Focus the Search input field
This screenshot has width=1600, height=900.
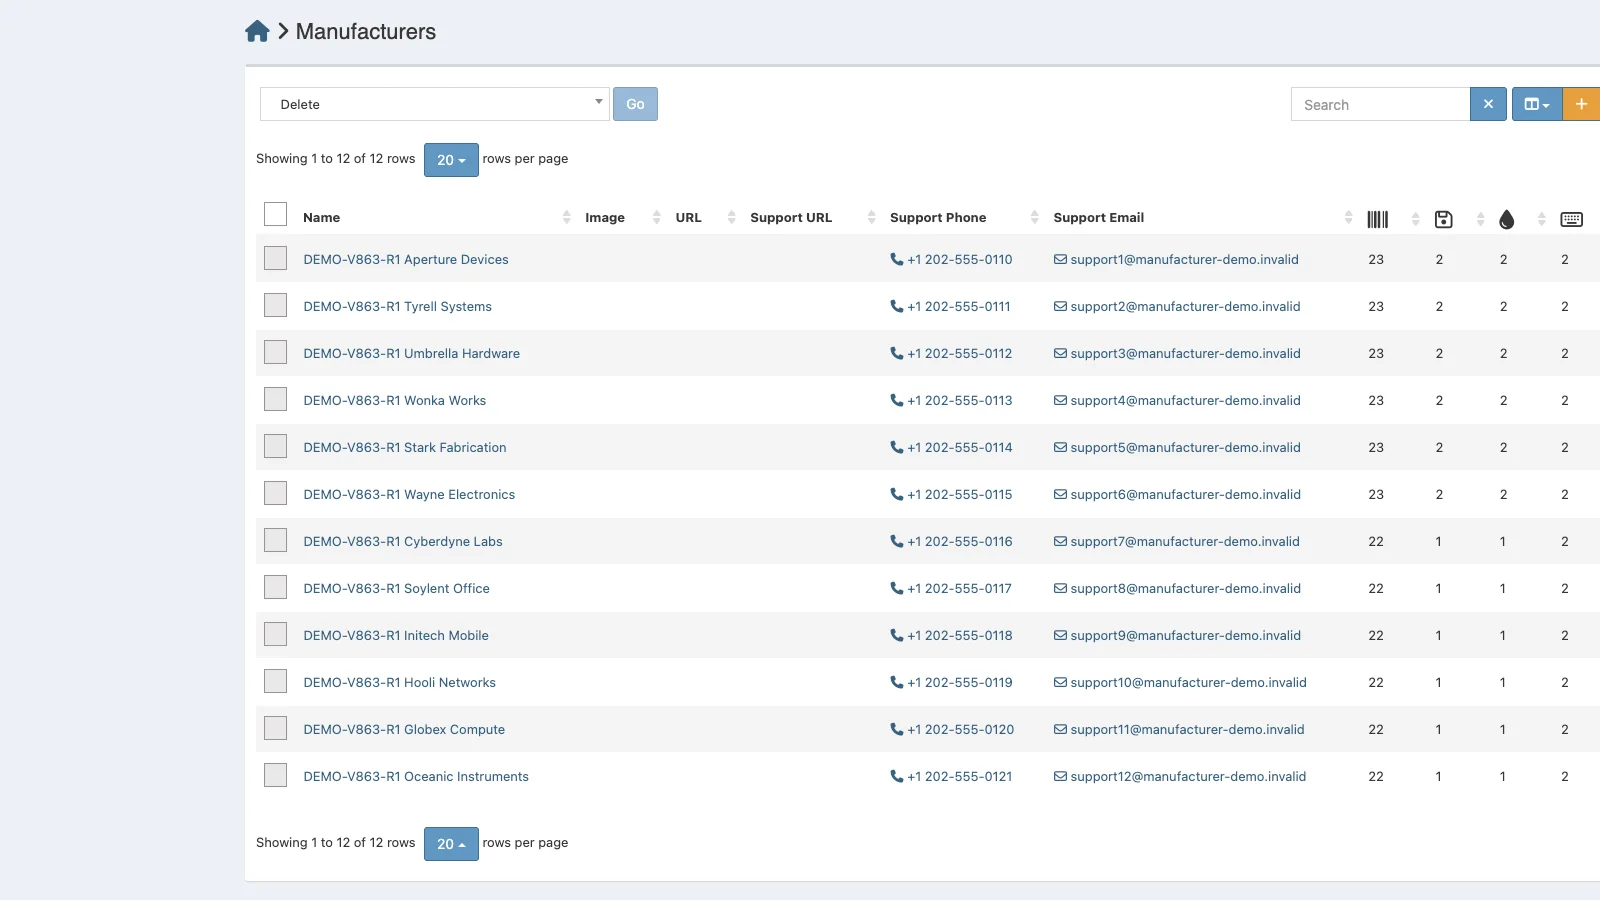1380,104
